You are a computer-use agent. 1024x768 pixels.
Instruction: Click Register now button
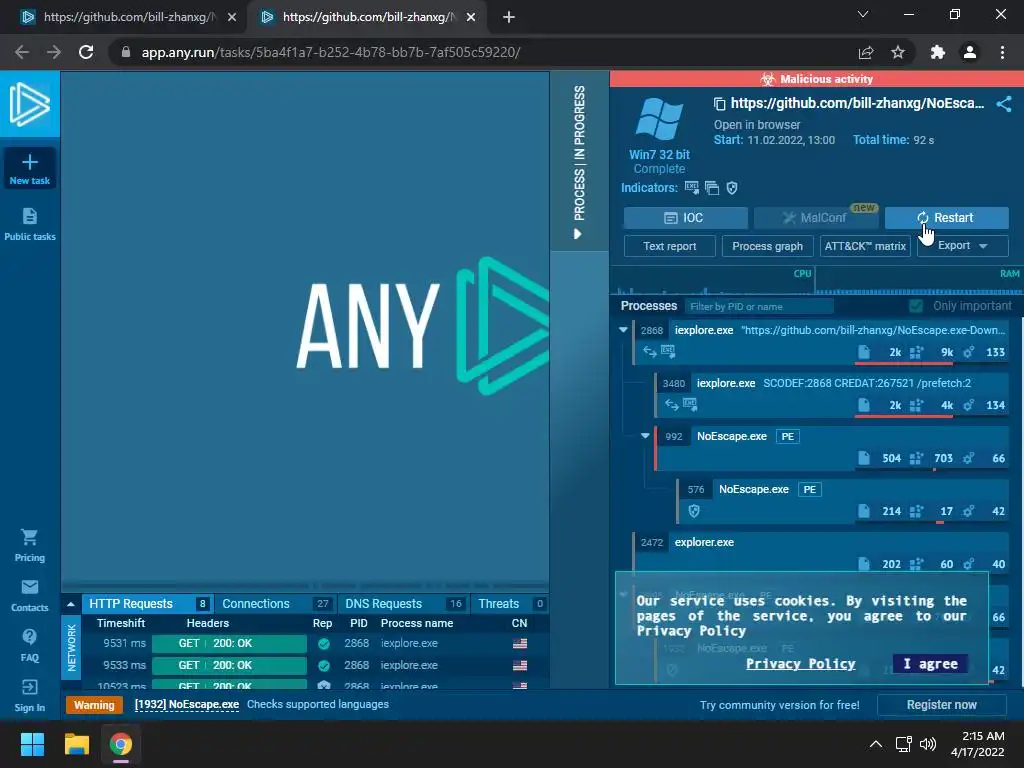pyautogui.click(x=941, y=705)
